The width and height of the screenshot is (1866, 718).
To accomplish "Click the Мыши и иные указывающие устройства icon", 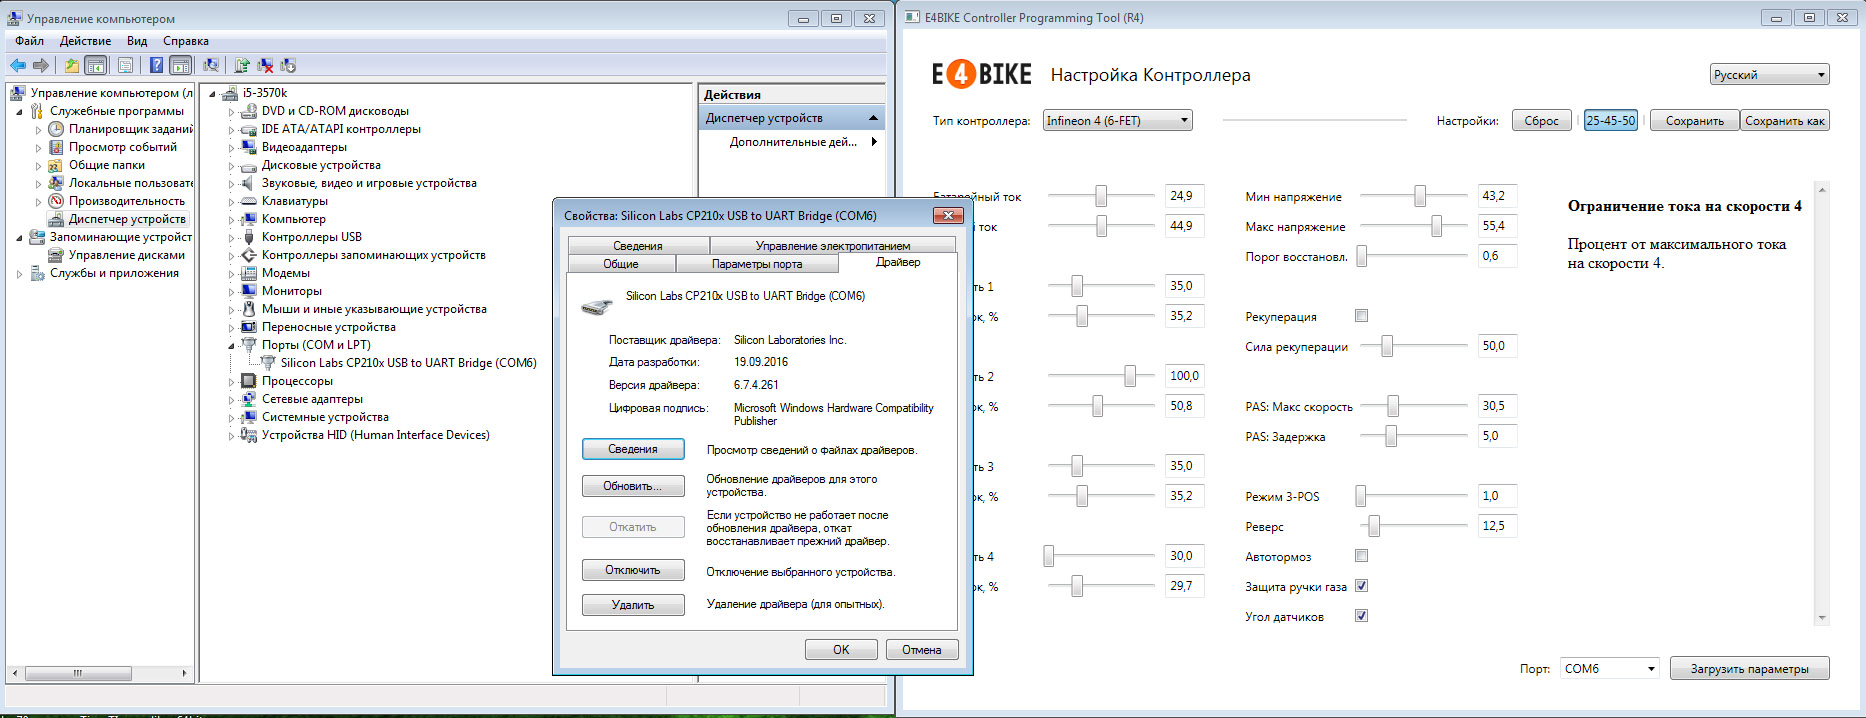I will click(x=249, y=309).
